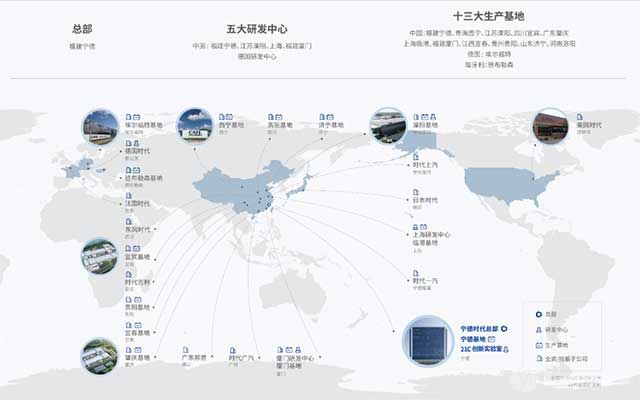Image resolution: width=640 pixels, height=400 pixels.
Task: Click the 研发中心 legend icon
Action: click(539, 330)
